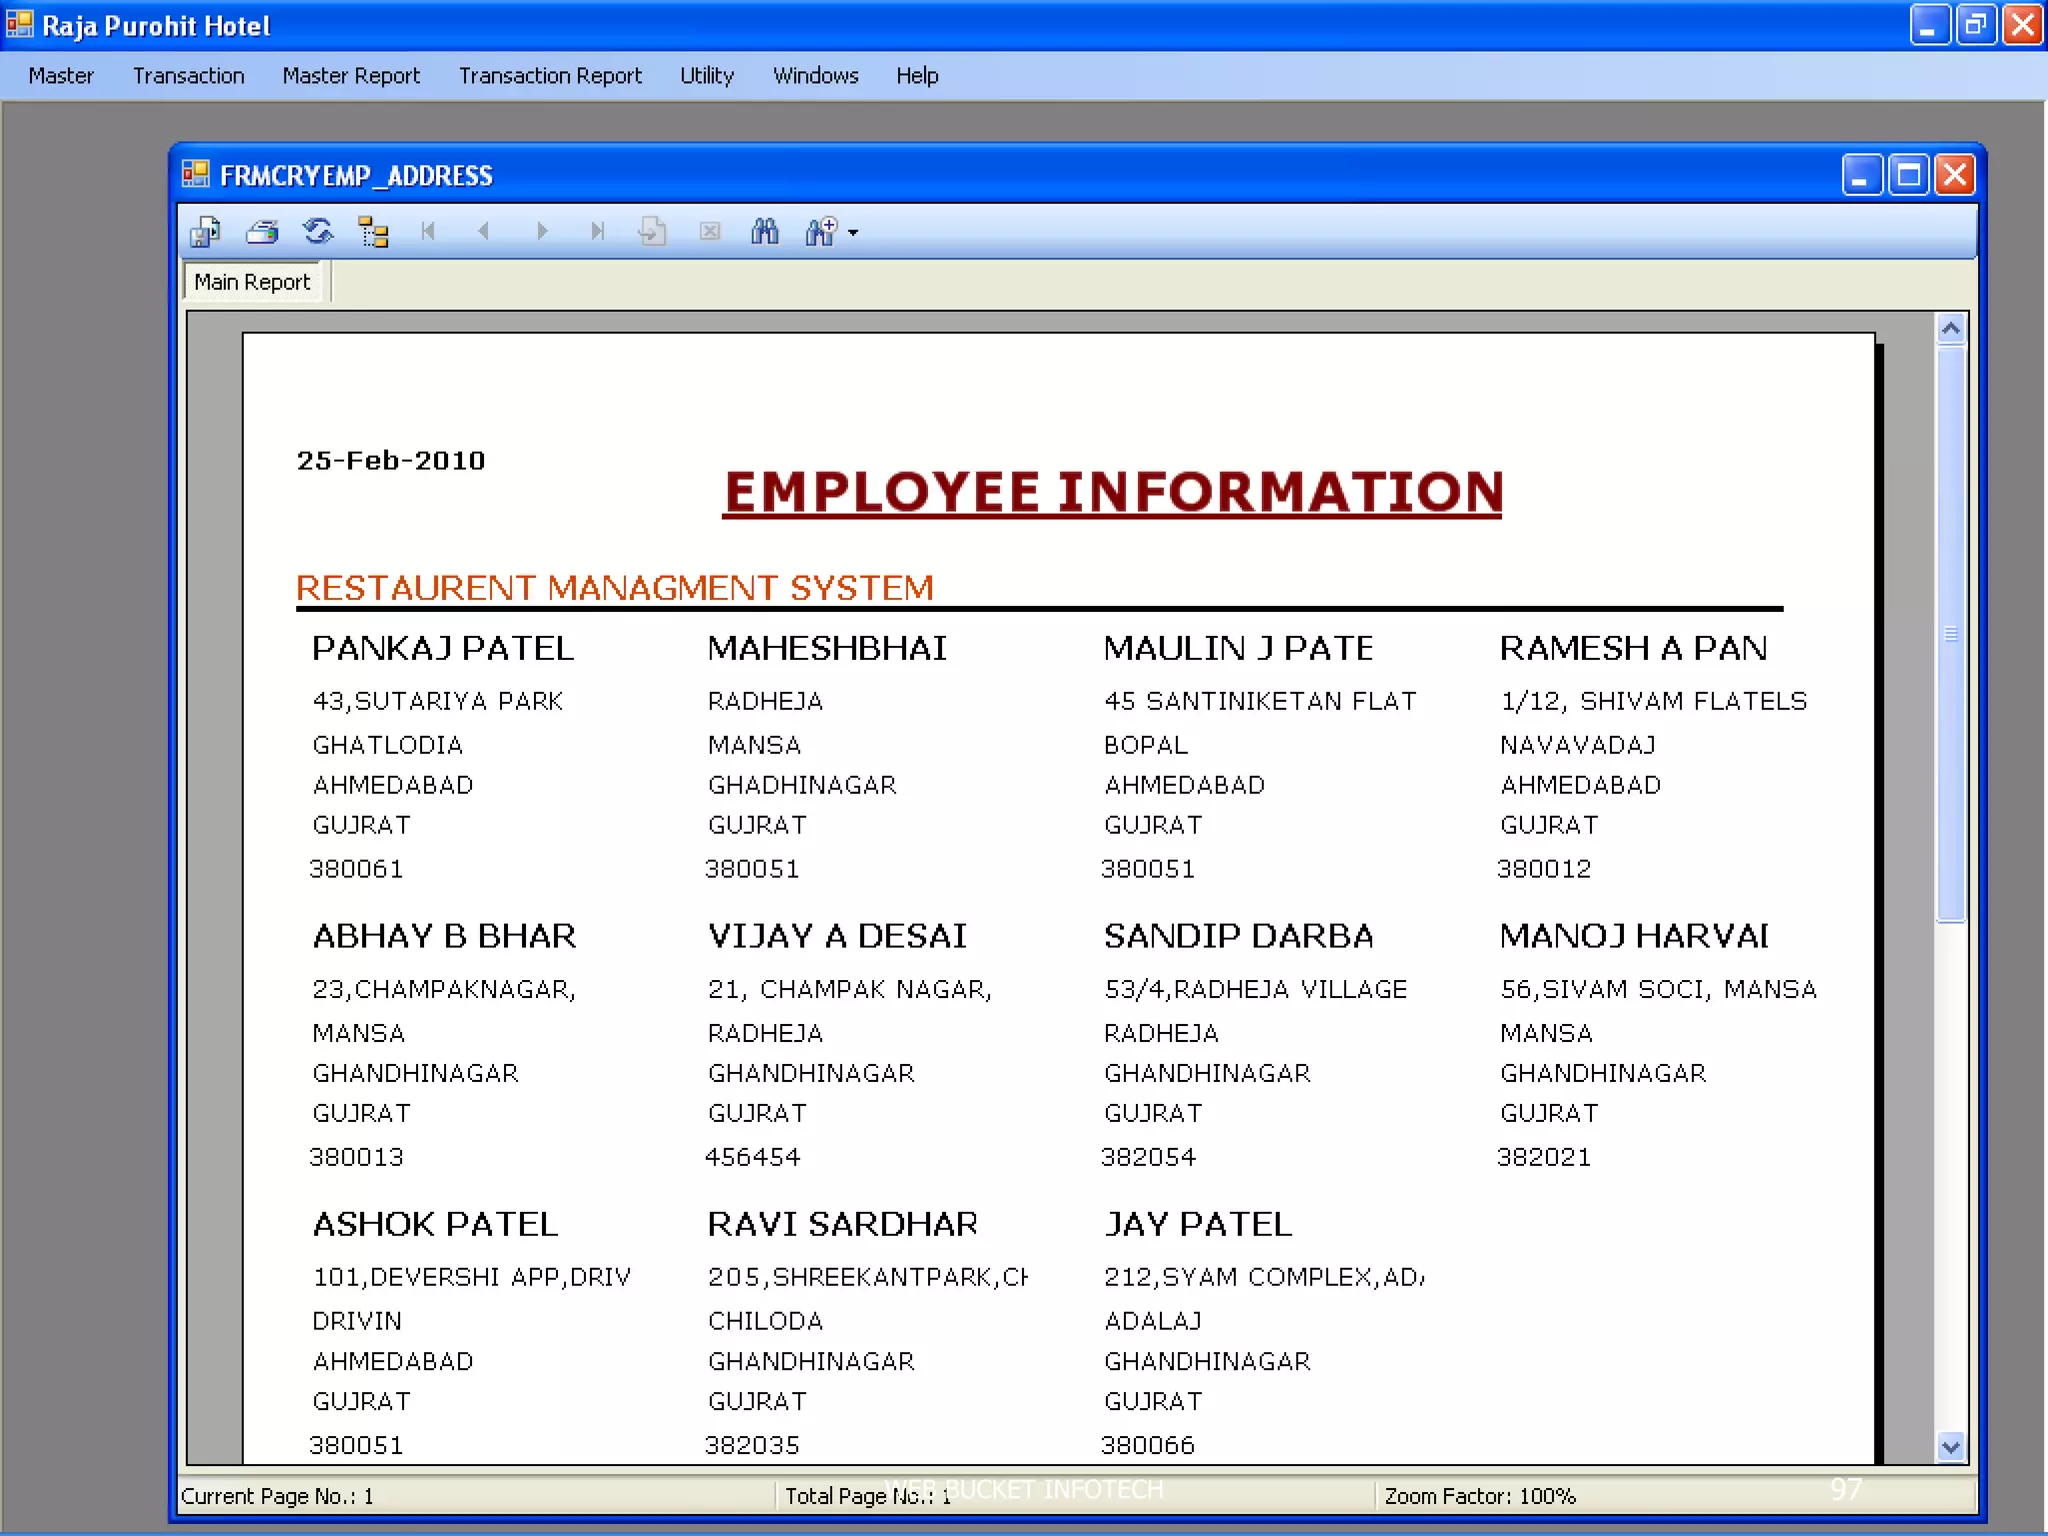Click address 43,SUTARIYA PARK
The image size is (2048, 1536).
(438, 701)
